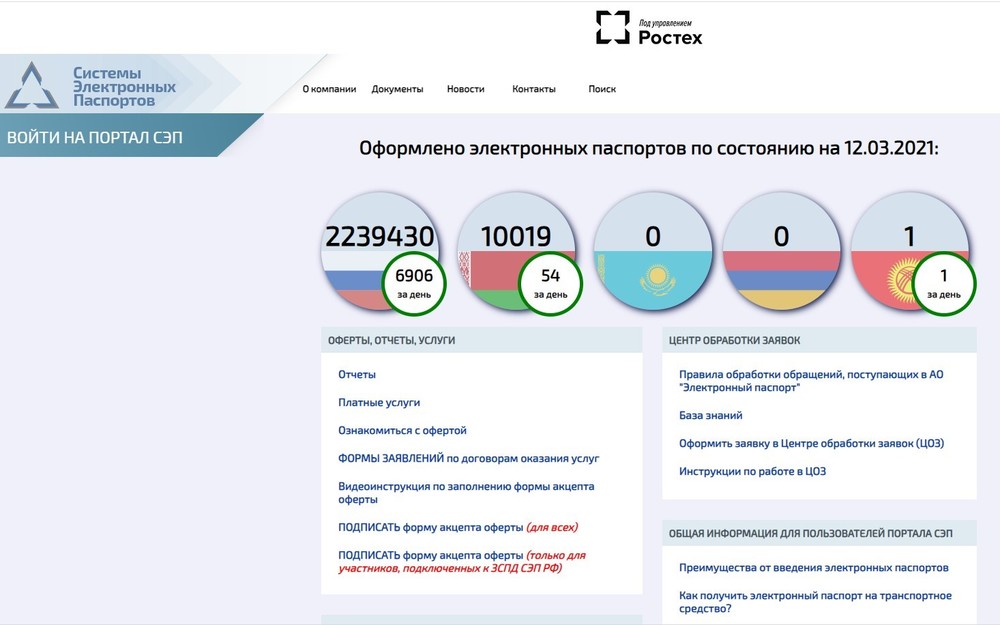Open Контакты in the navigation bar
Screen dimensions: 1000x625
(x=533, y=89)
